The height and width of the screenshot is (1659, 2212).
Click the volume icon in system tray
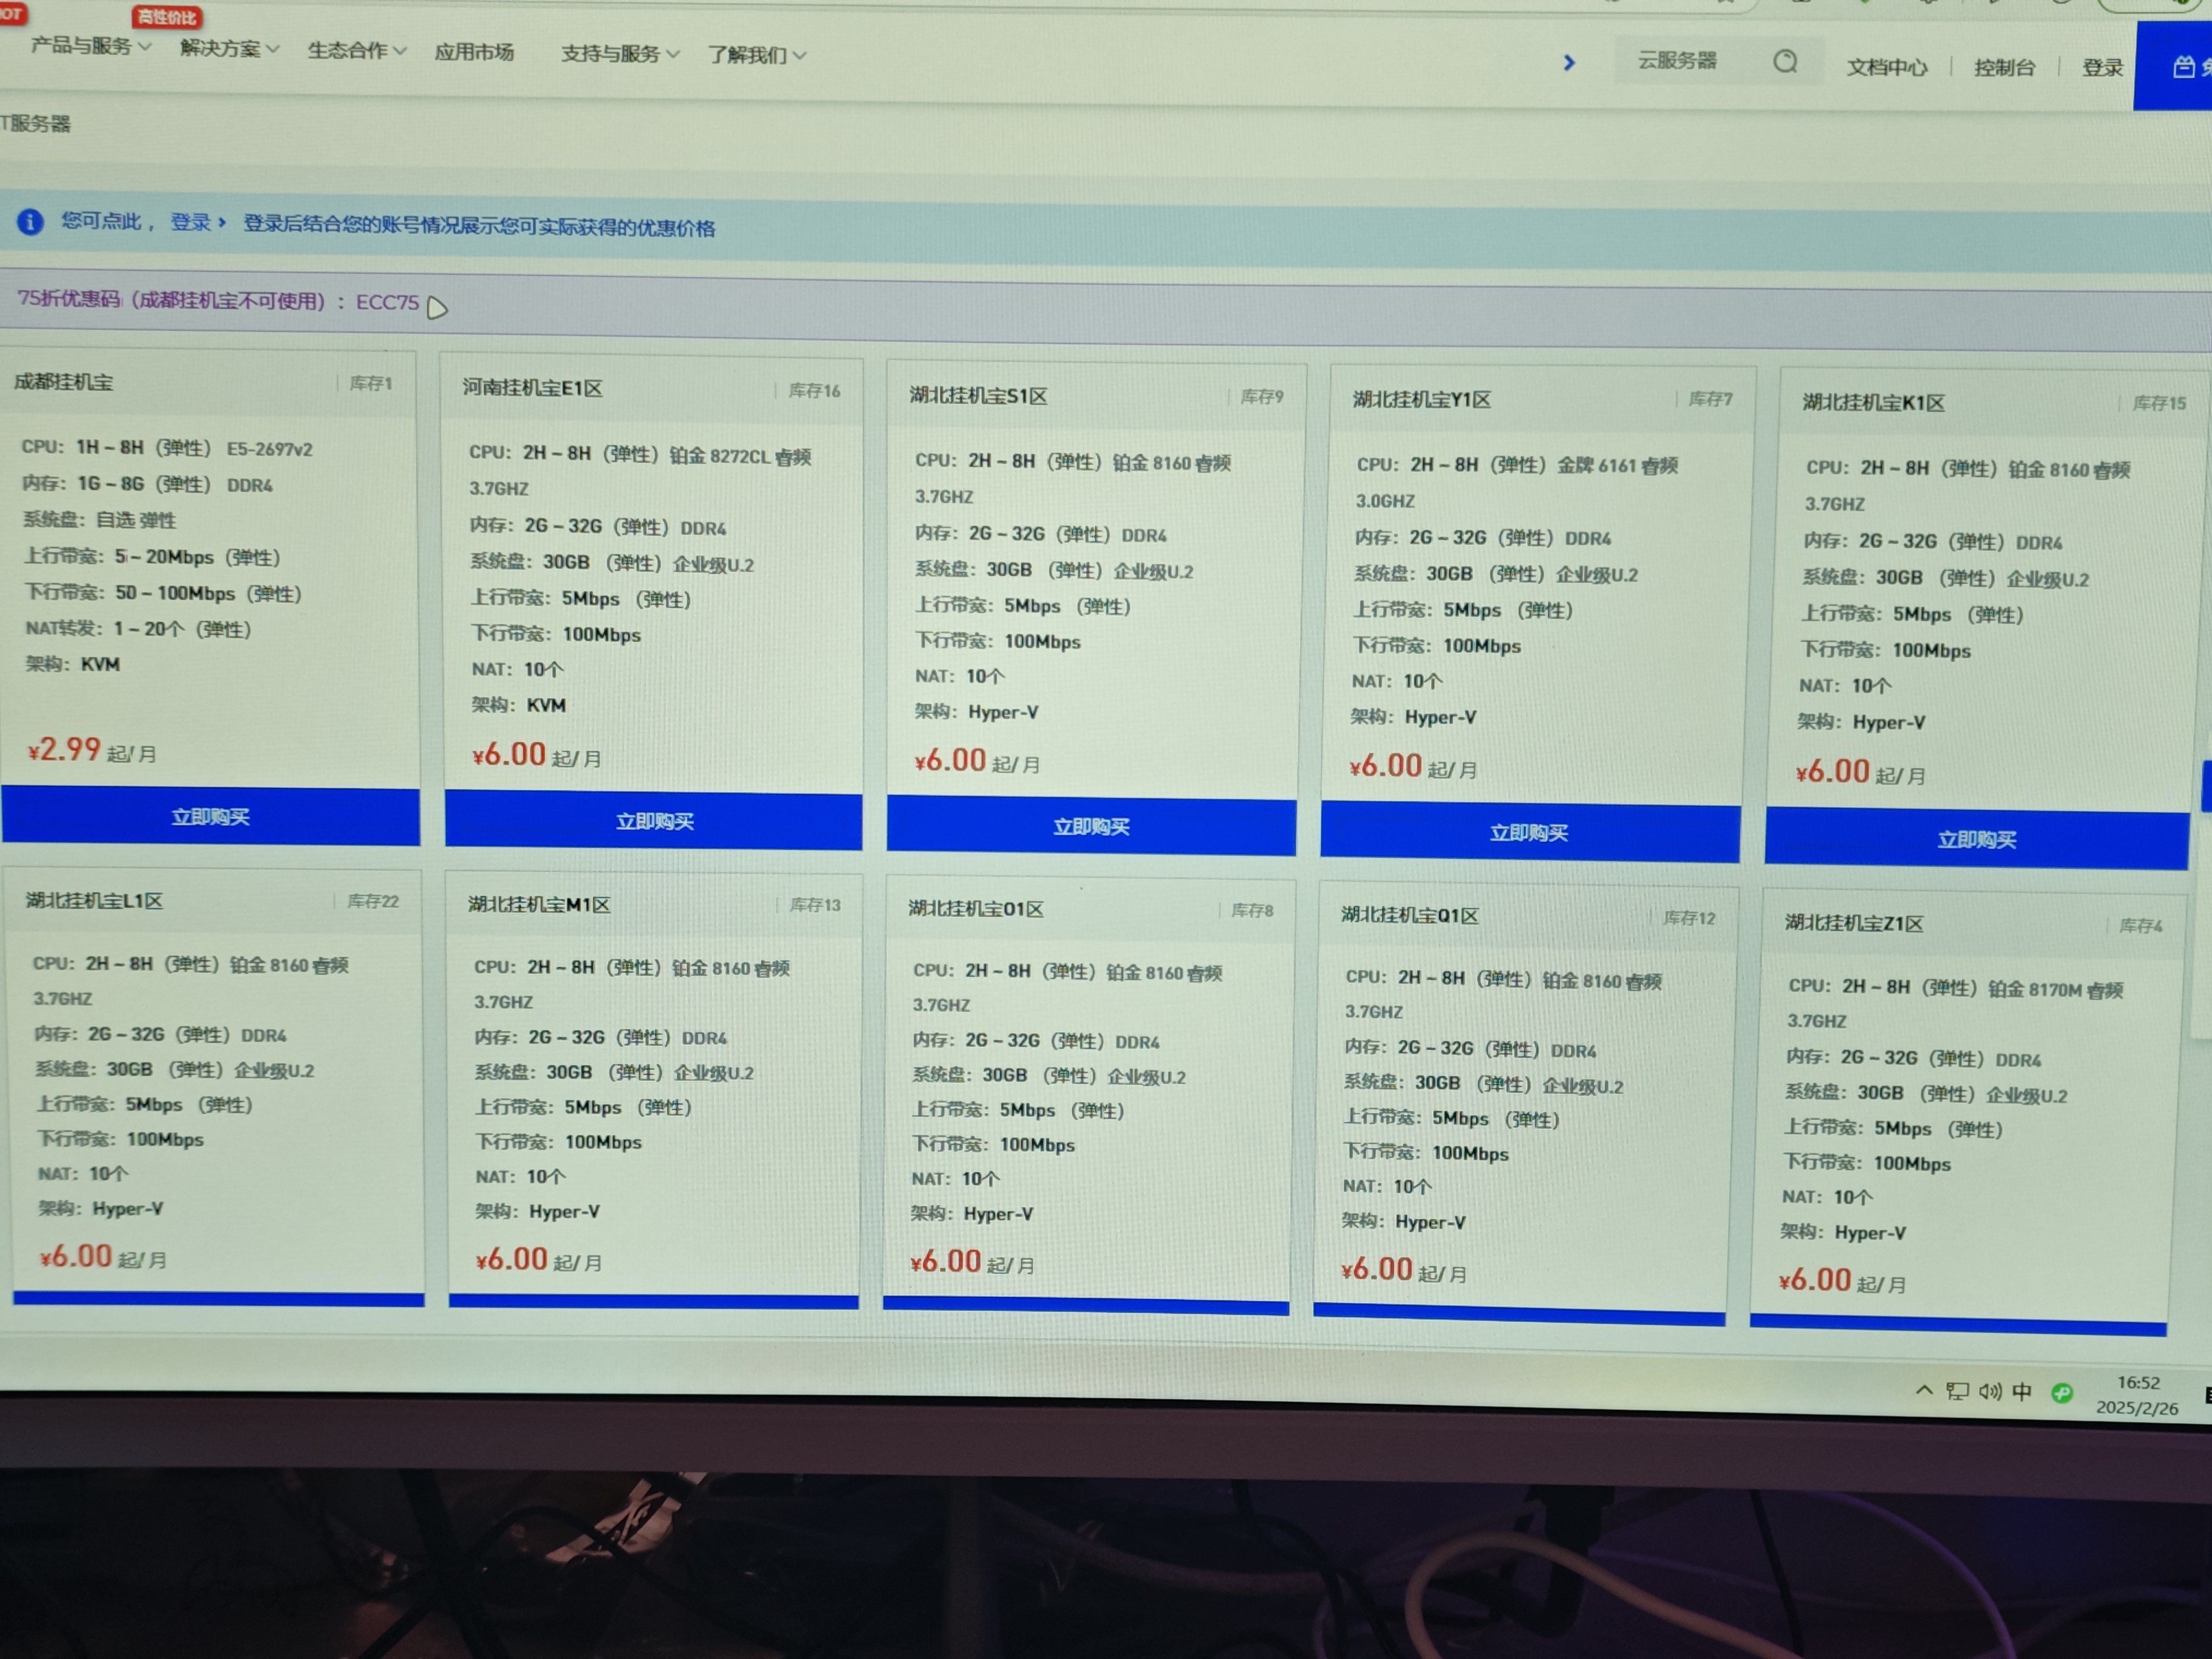1990,1391
